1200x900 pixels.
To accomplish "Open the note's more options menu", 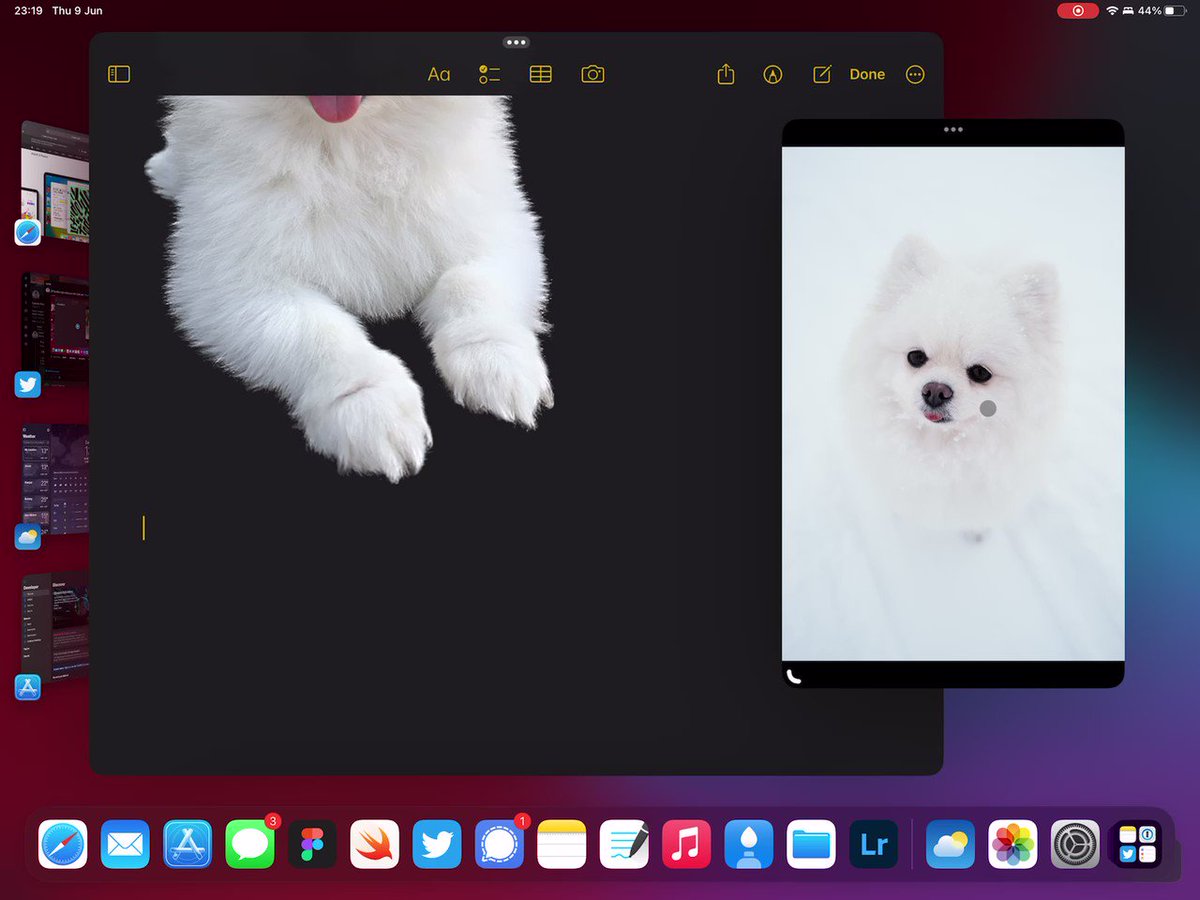I will [x=915, y=74].
